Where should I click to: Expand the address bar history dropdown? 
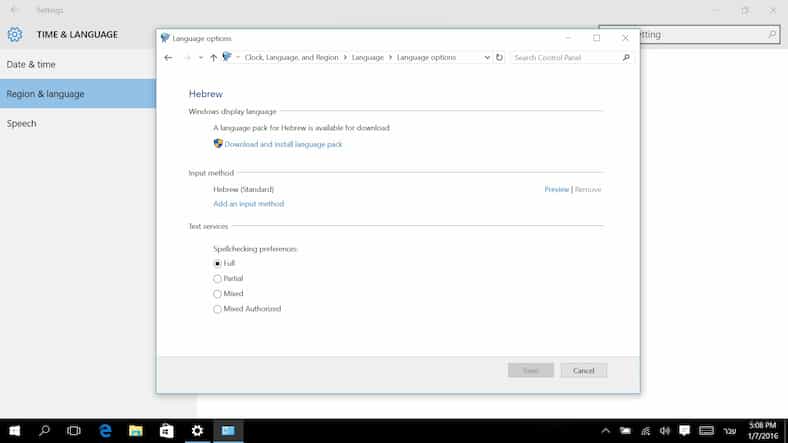pos(487,58)
